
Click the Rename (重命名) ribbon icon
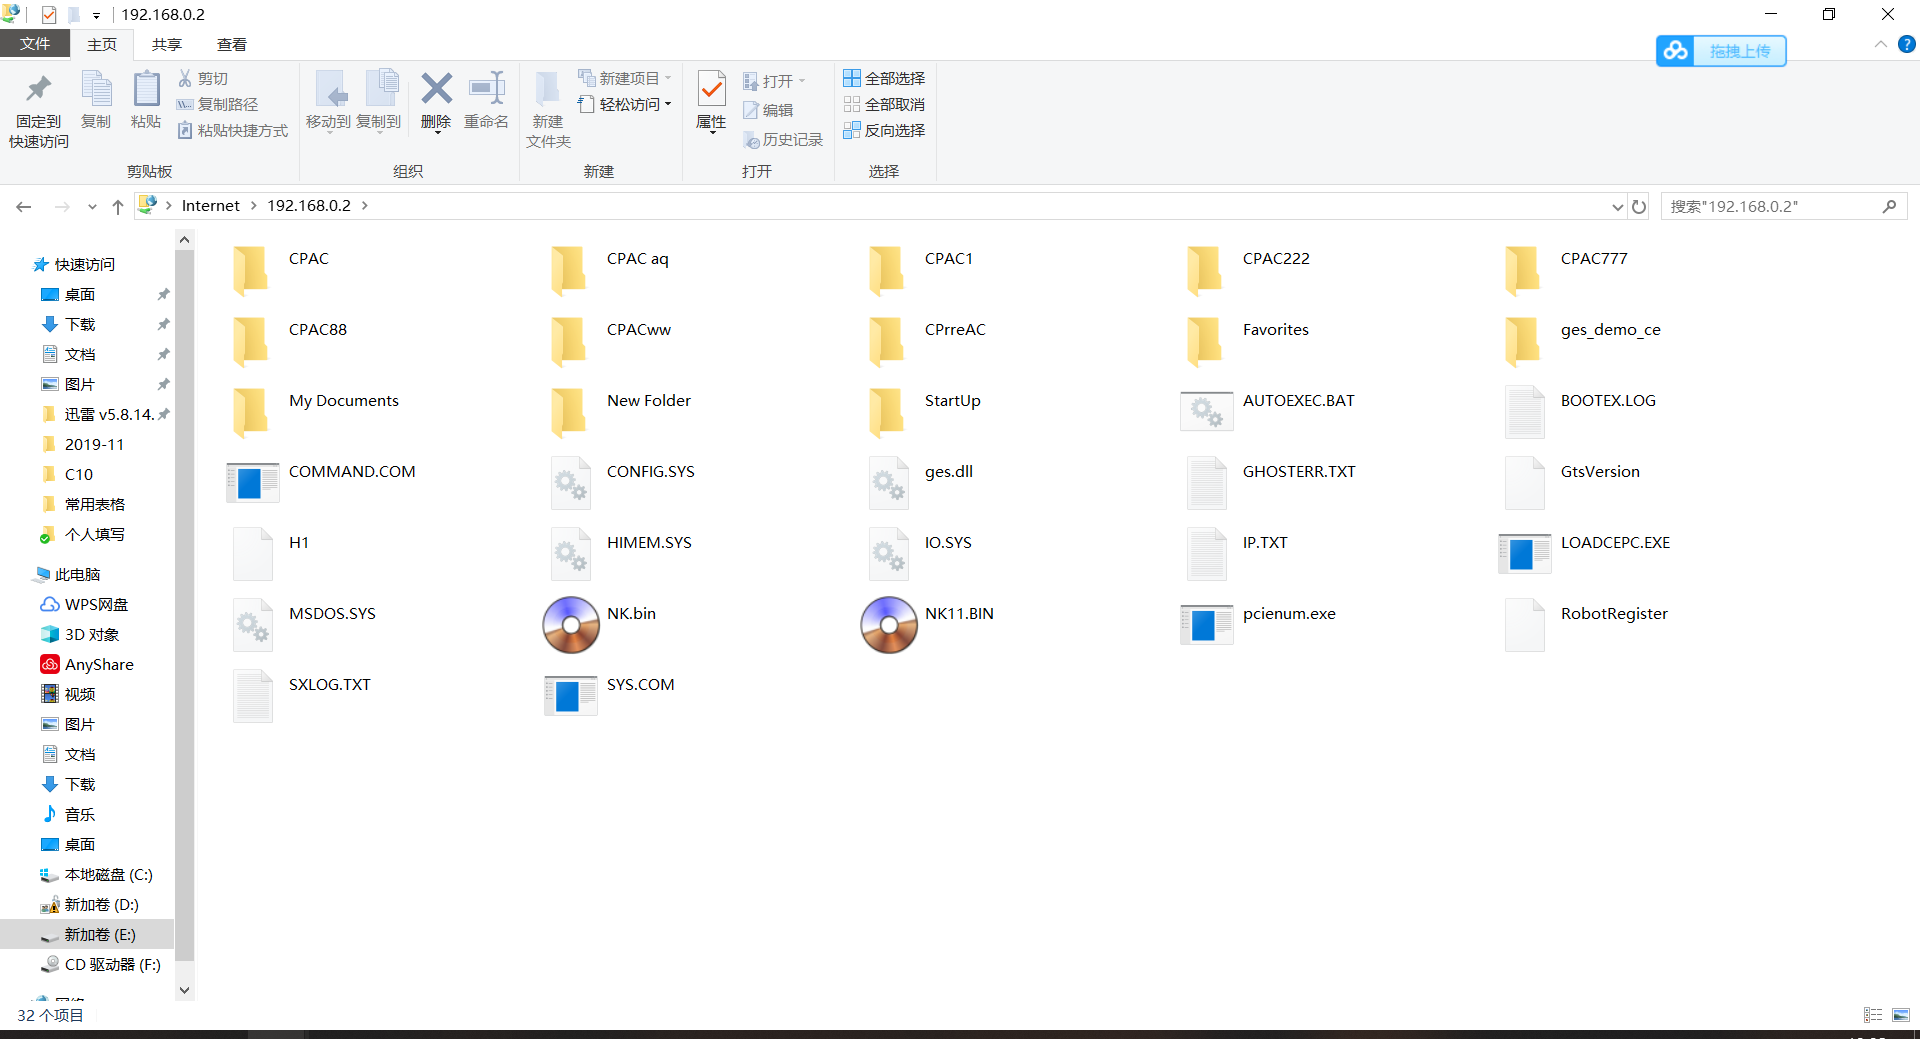[x=487, y=88]
